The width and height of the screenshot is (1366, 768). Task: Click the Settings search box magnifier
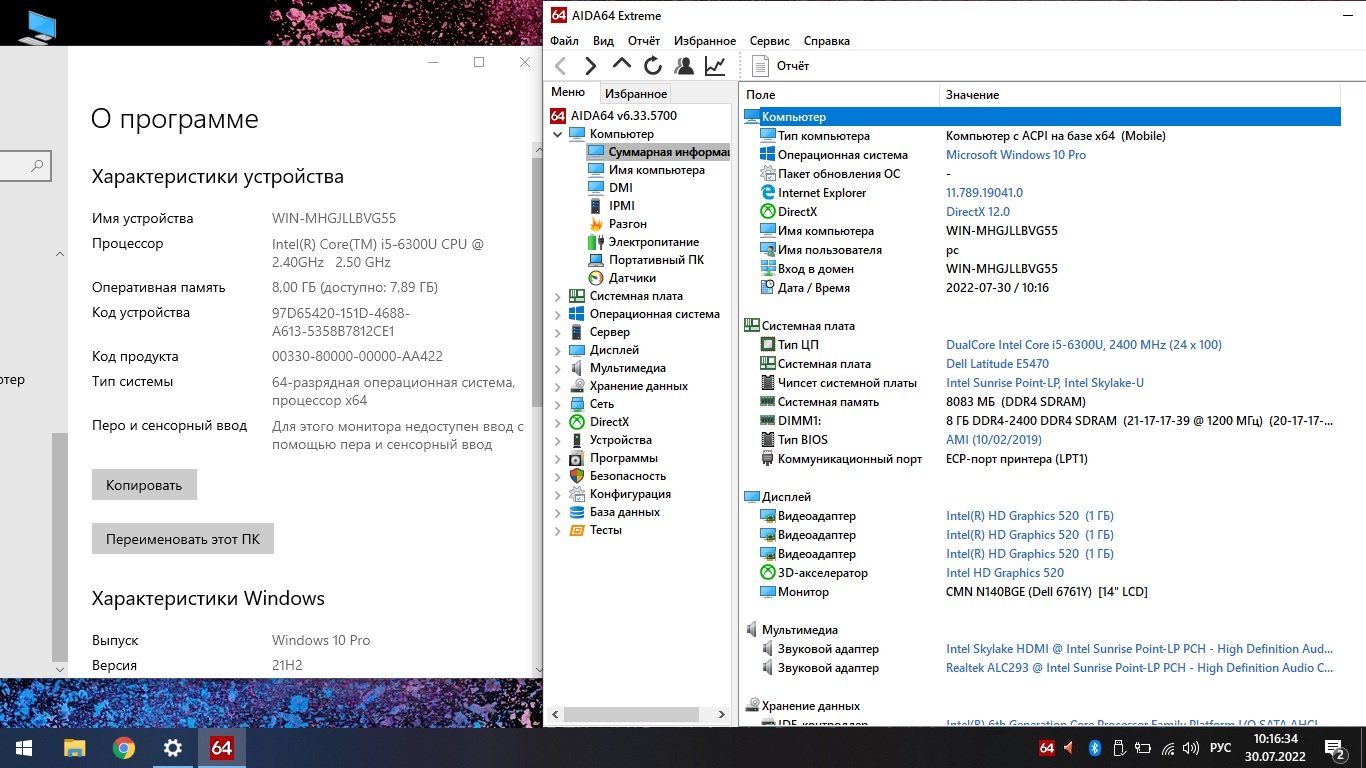[37, 166]
